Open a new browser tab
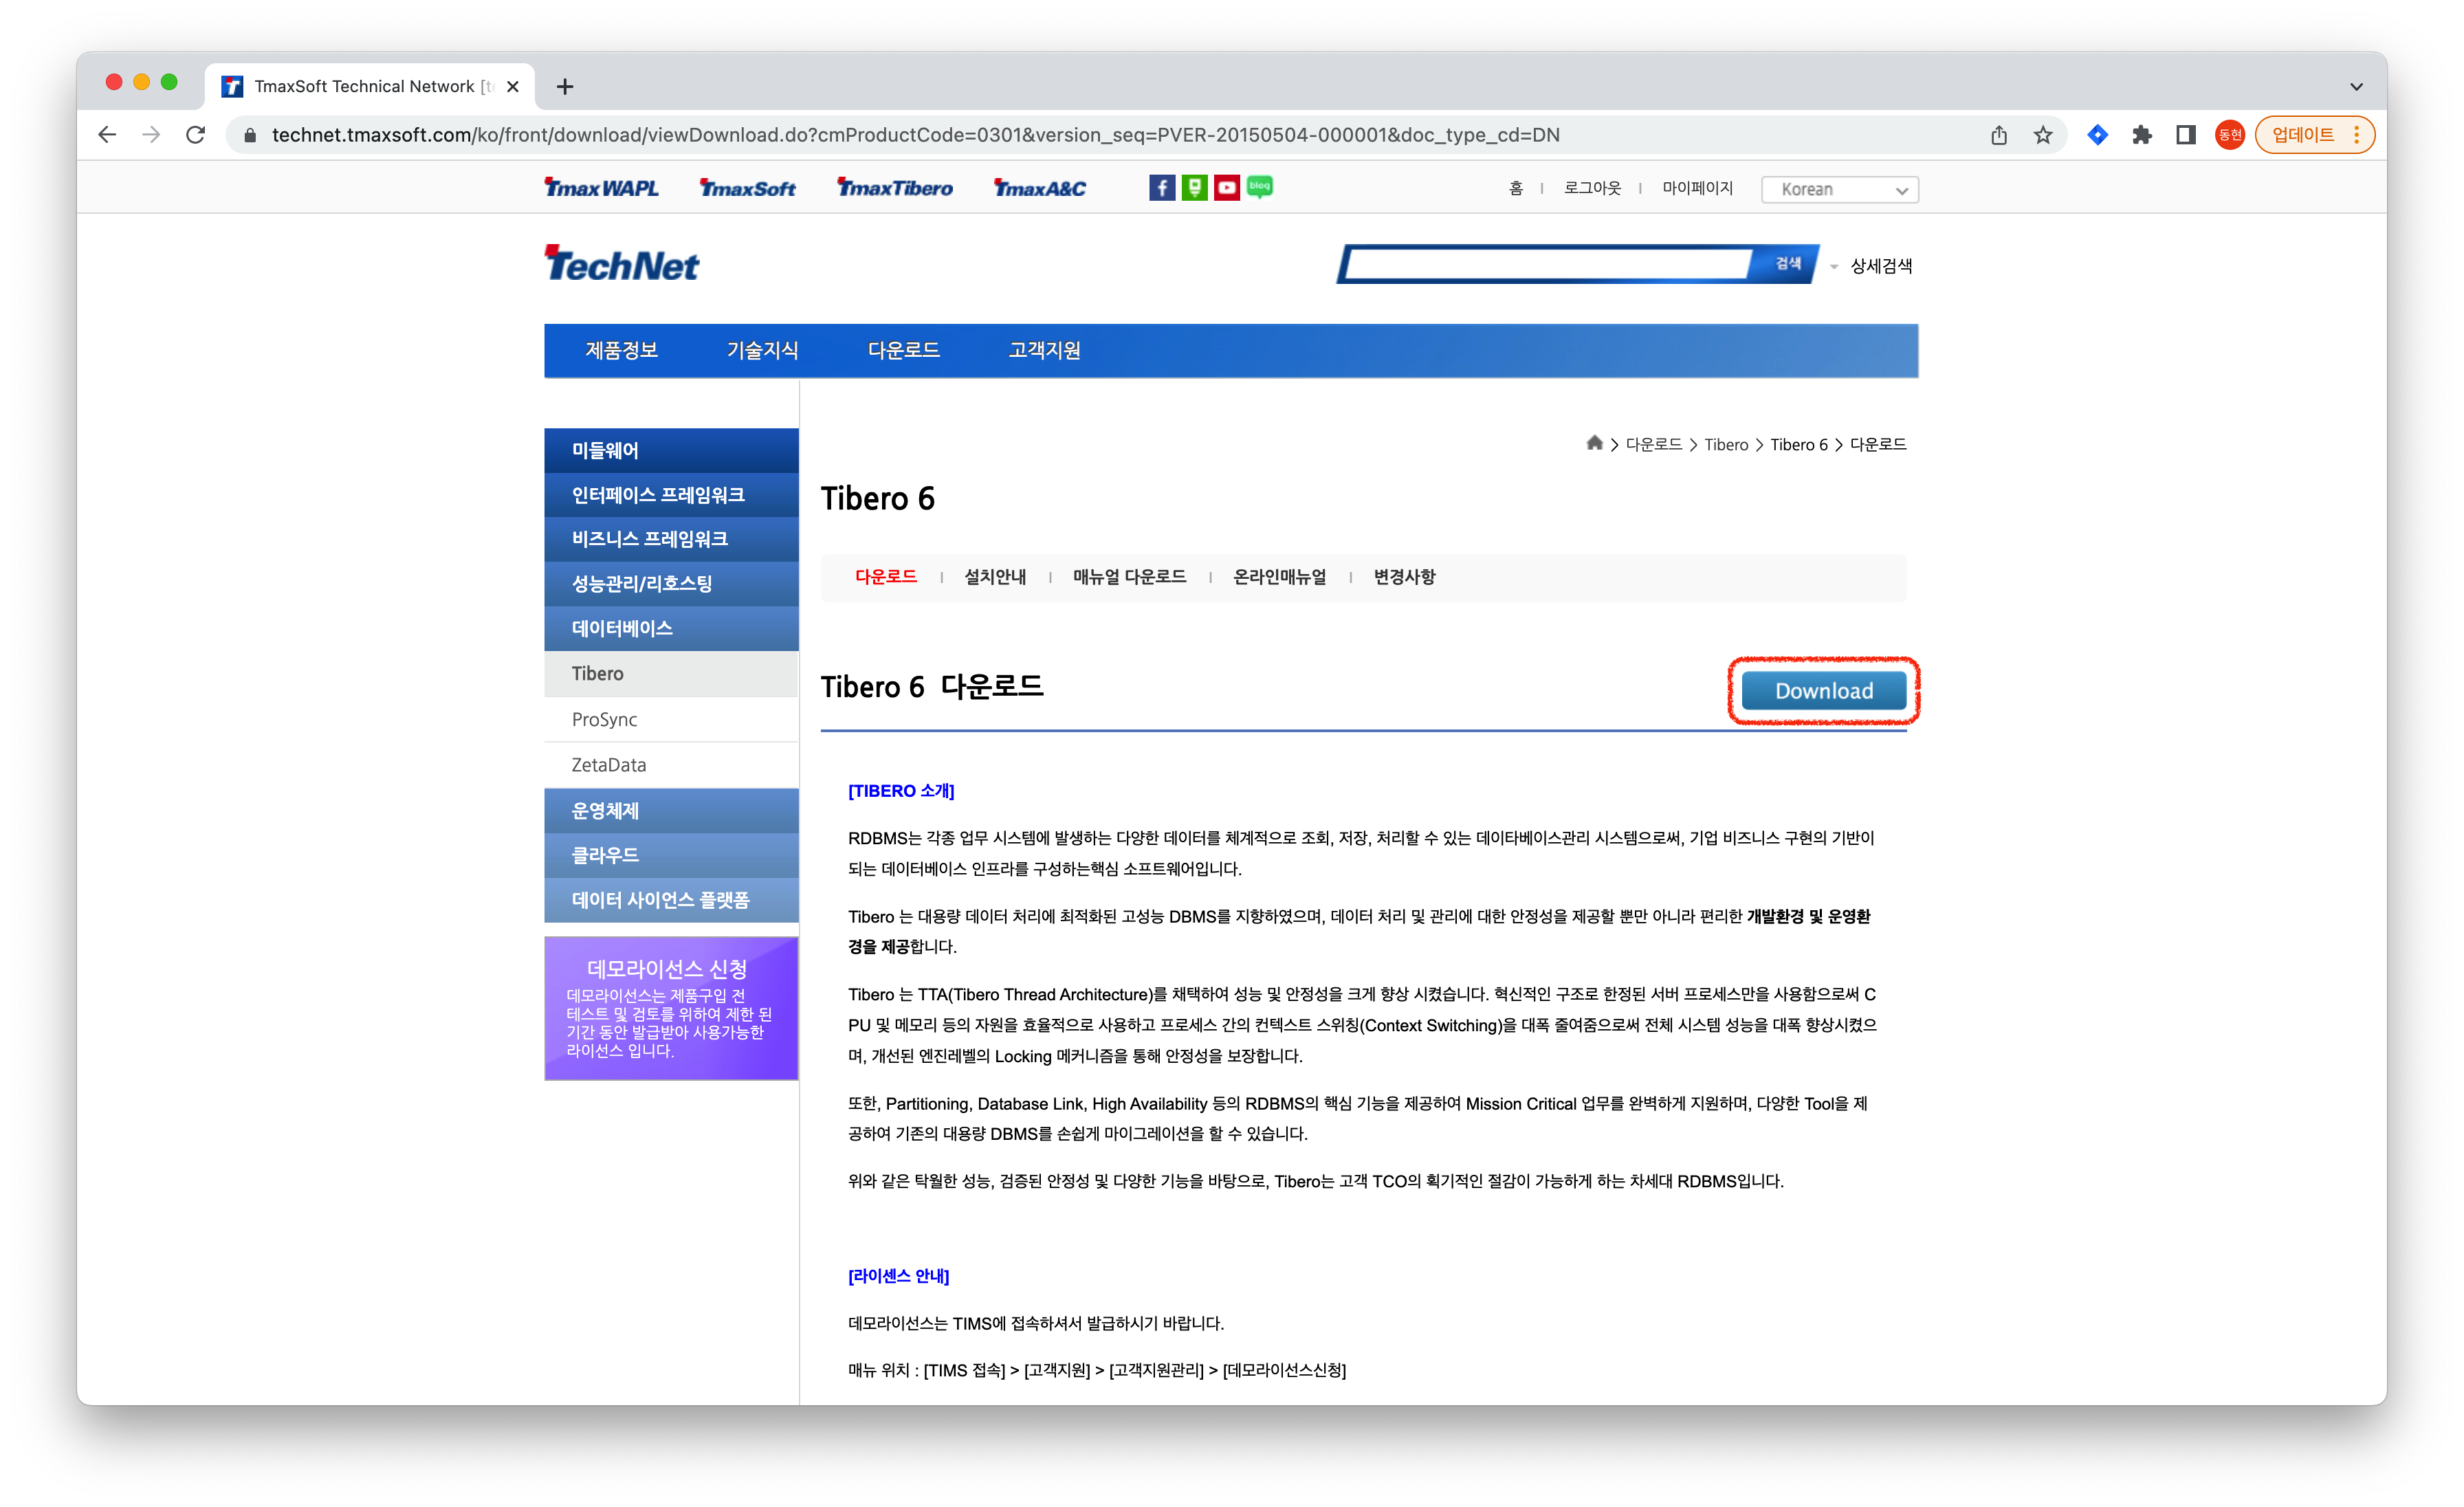 565,87
